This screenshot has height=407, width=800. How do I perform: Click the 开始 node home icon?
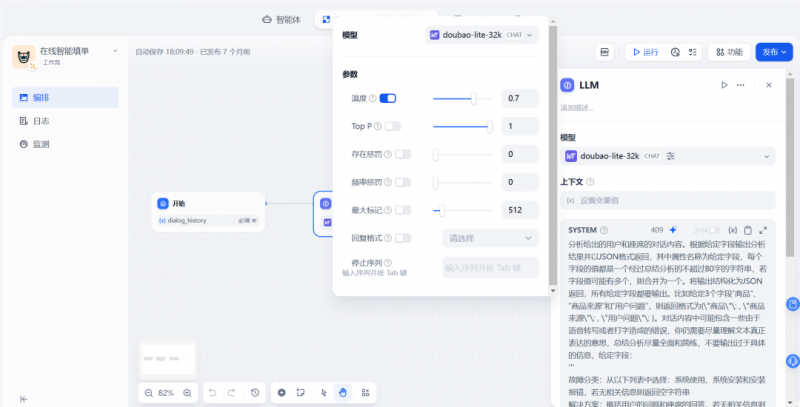(x=163, y=204)
